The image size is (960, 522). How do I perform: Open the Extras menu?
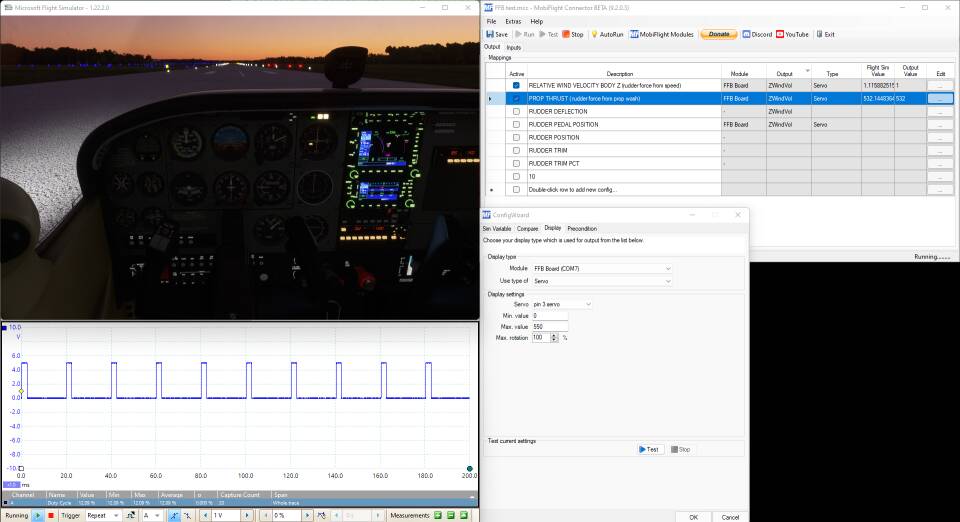(513, 21)
